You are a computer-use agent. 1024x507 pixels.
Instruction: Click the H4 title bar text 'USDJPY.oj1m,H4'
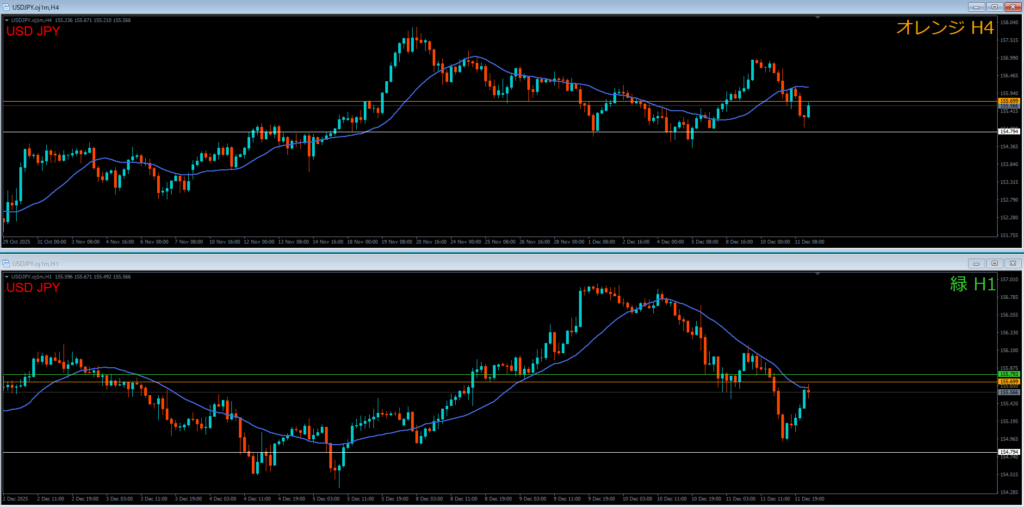(x=33, y=7)
